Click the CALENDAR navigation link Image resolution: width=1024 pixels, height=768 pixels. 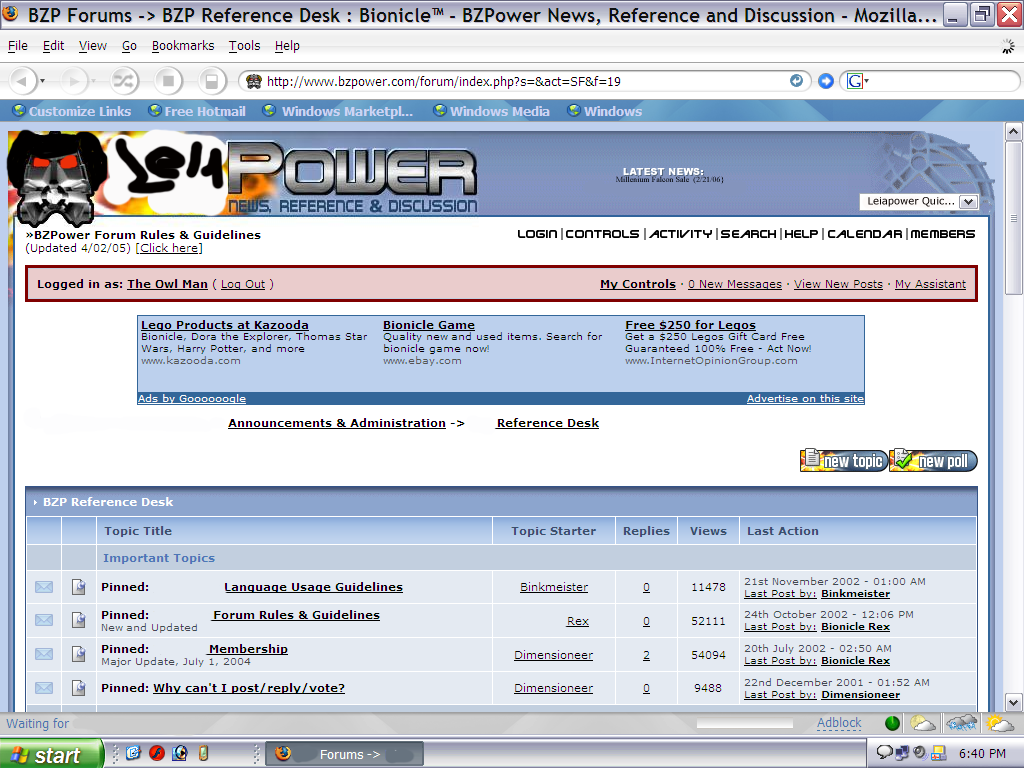click(865, 234)
